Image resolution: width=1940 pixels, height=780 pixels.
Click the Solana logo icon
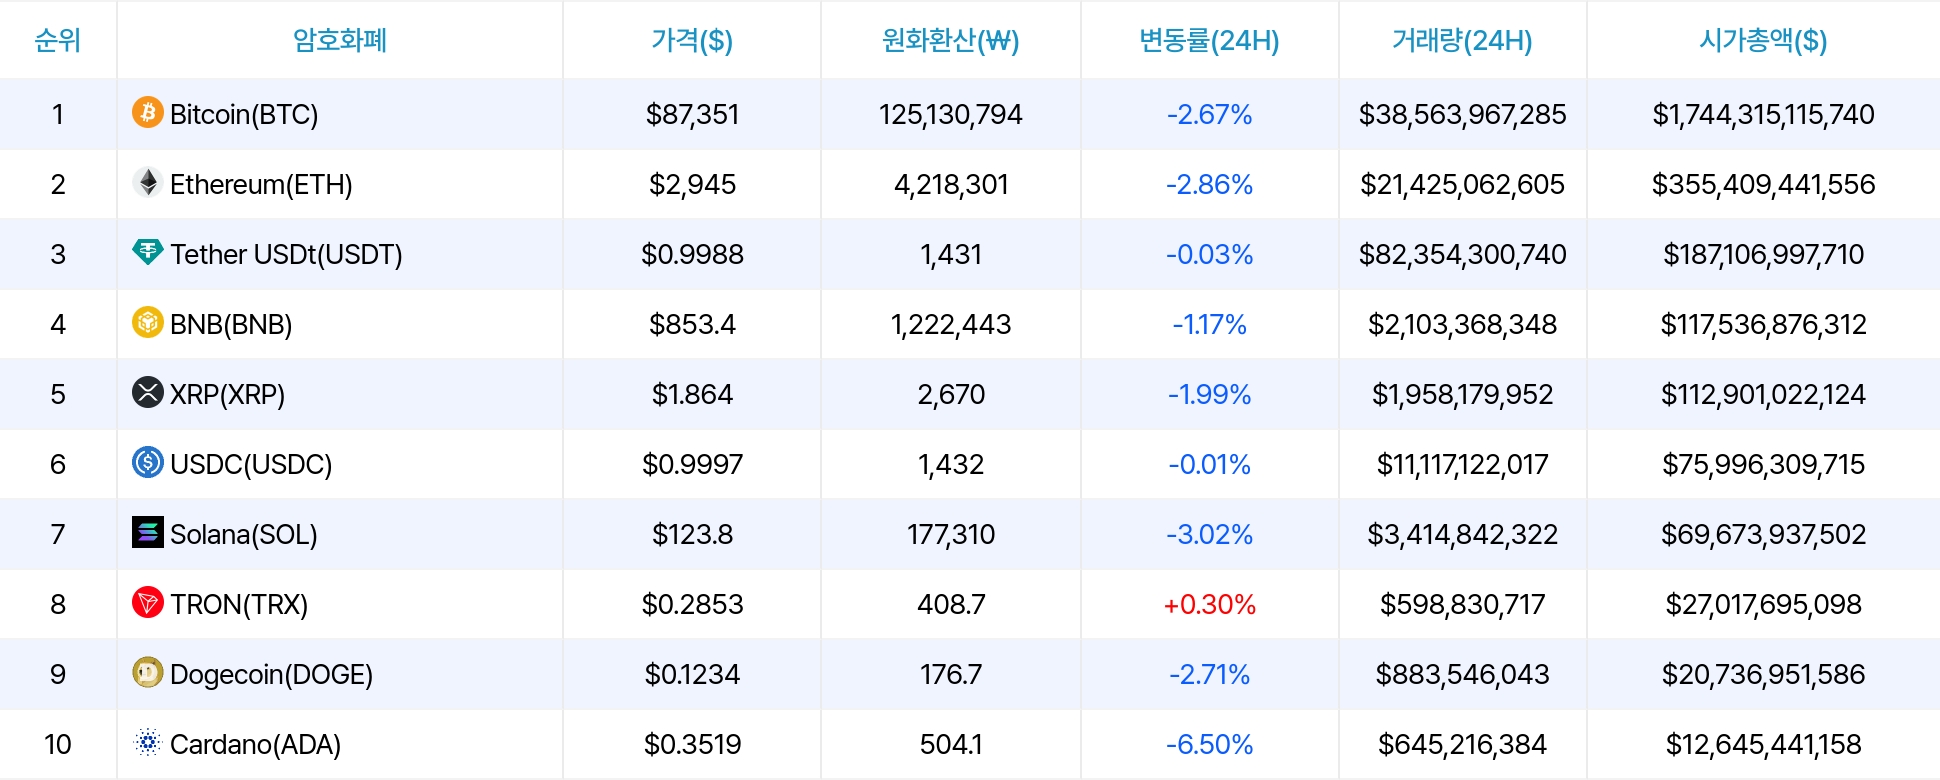[x=148, y=532]
